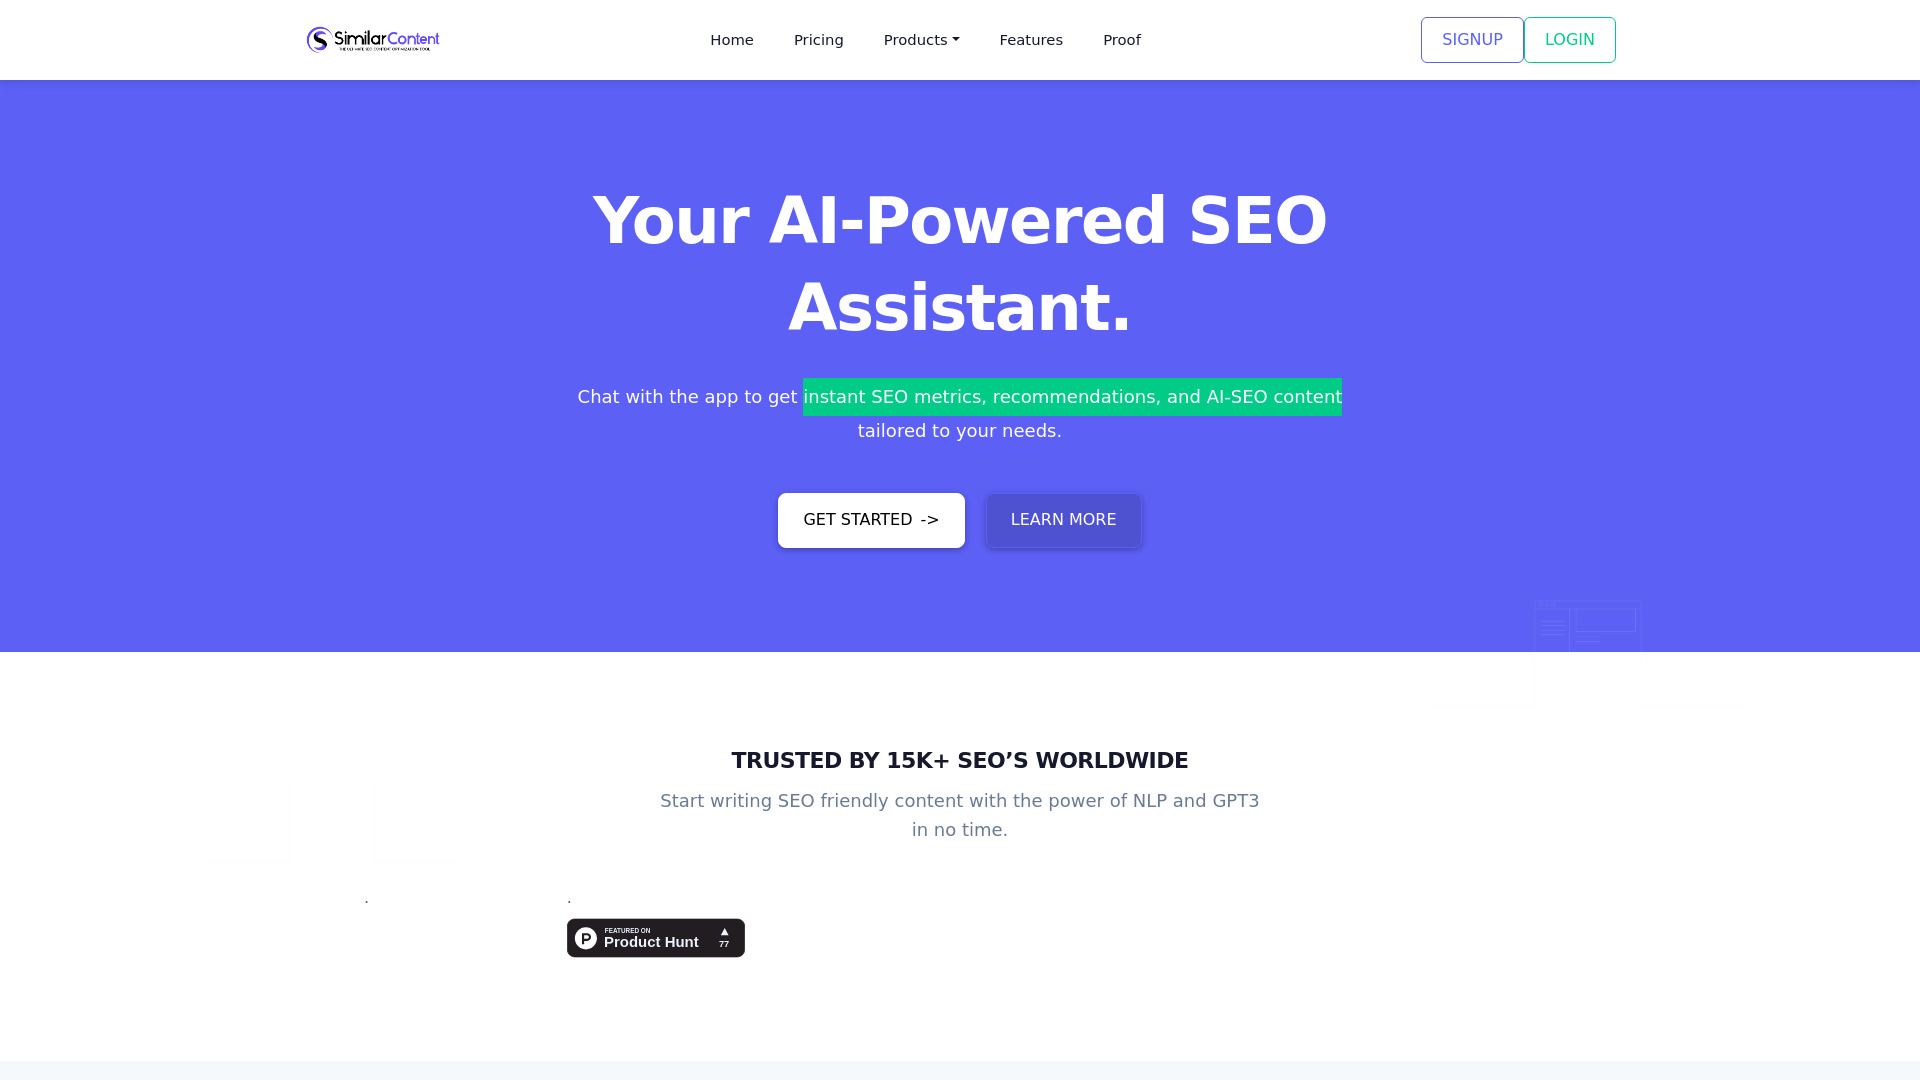
Task: Open the Products navigation expander
Action: 922,40
